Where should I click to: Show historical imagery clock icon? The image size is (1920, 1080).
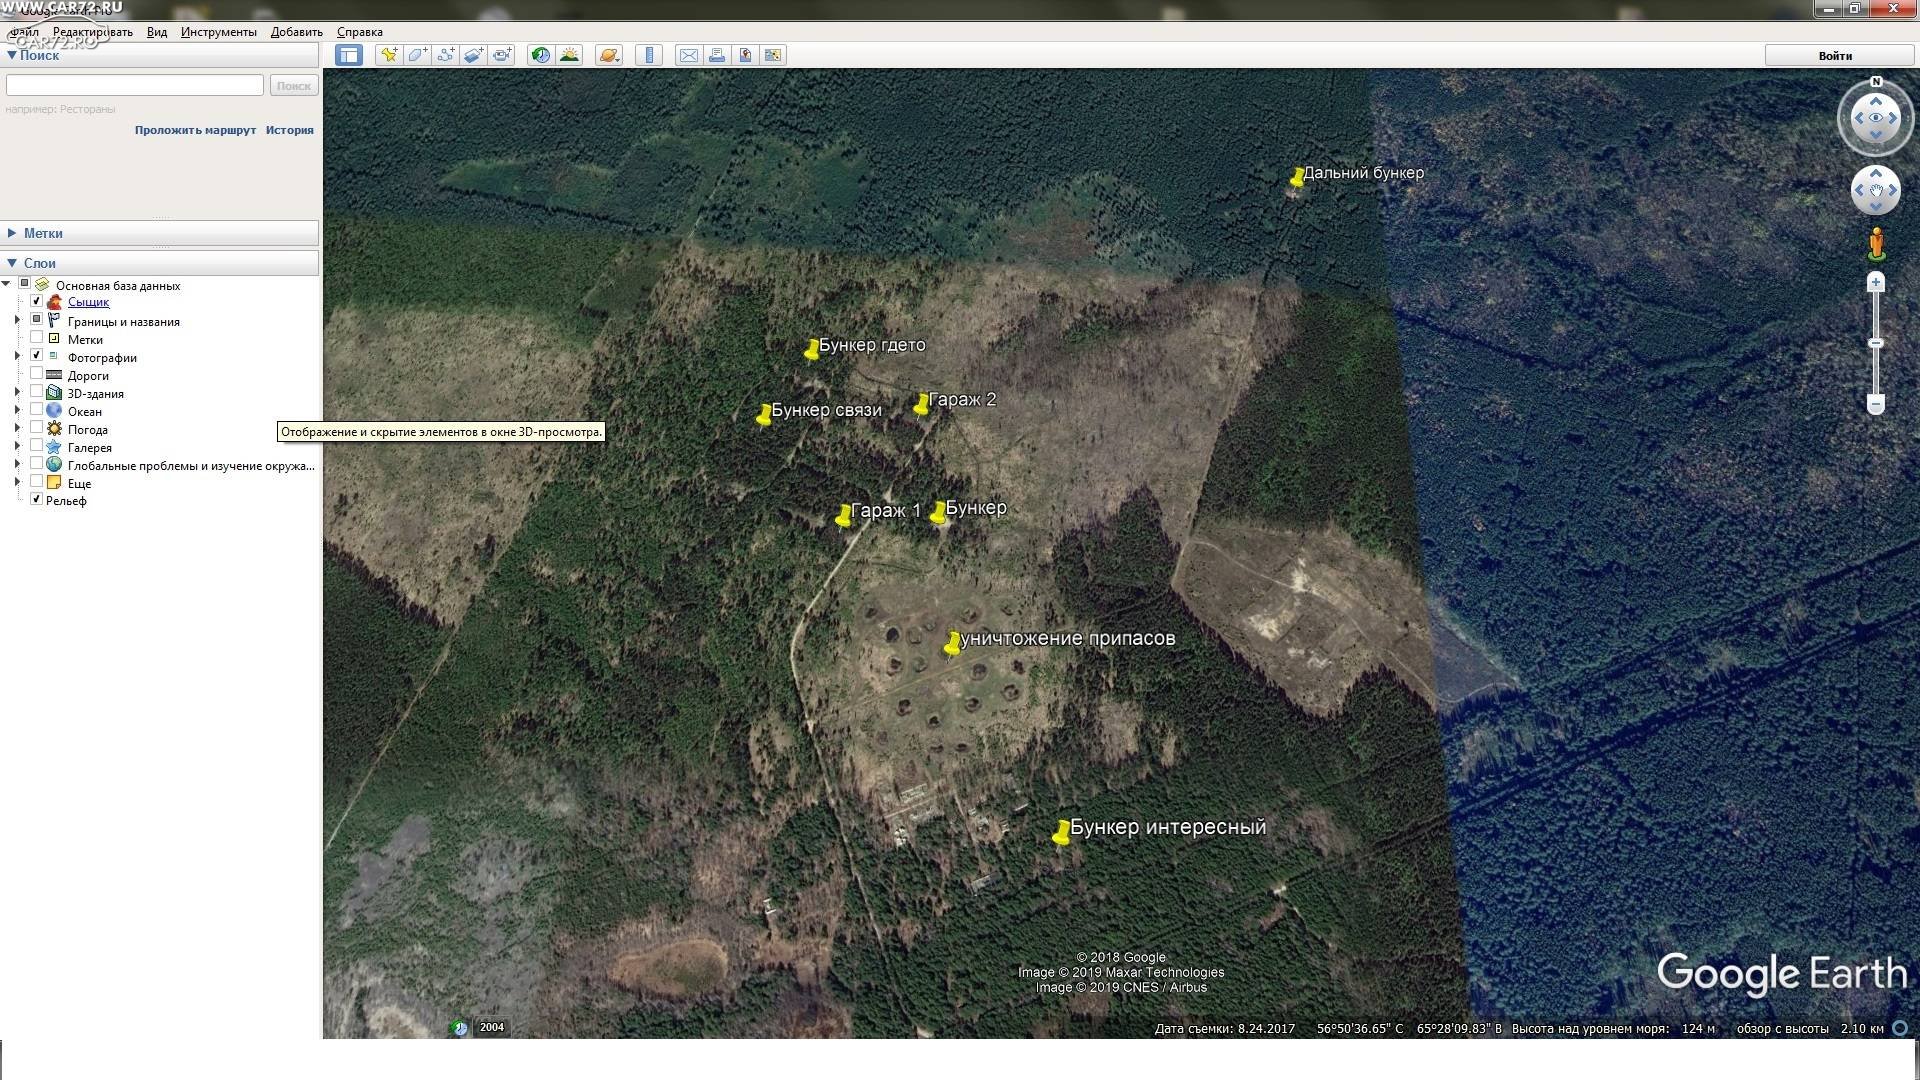click(541, 55)
